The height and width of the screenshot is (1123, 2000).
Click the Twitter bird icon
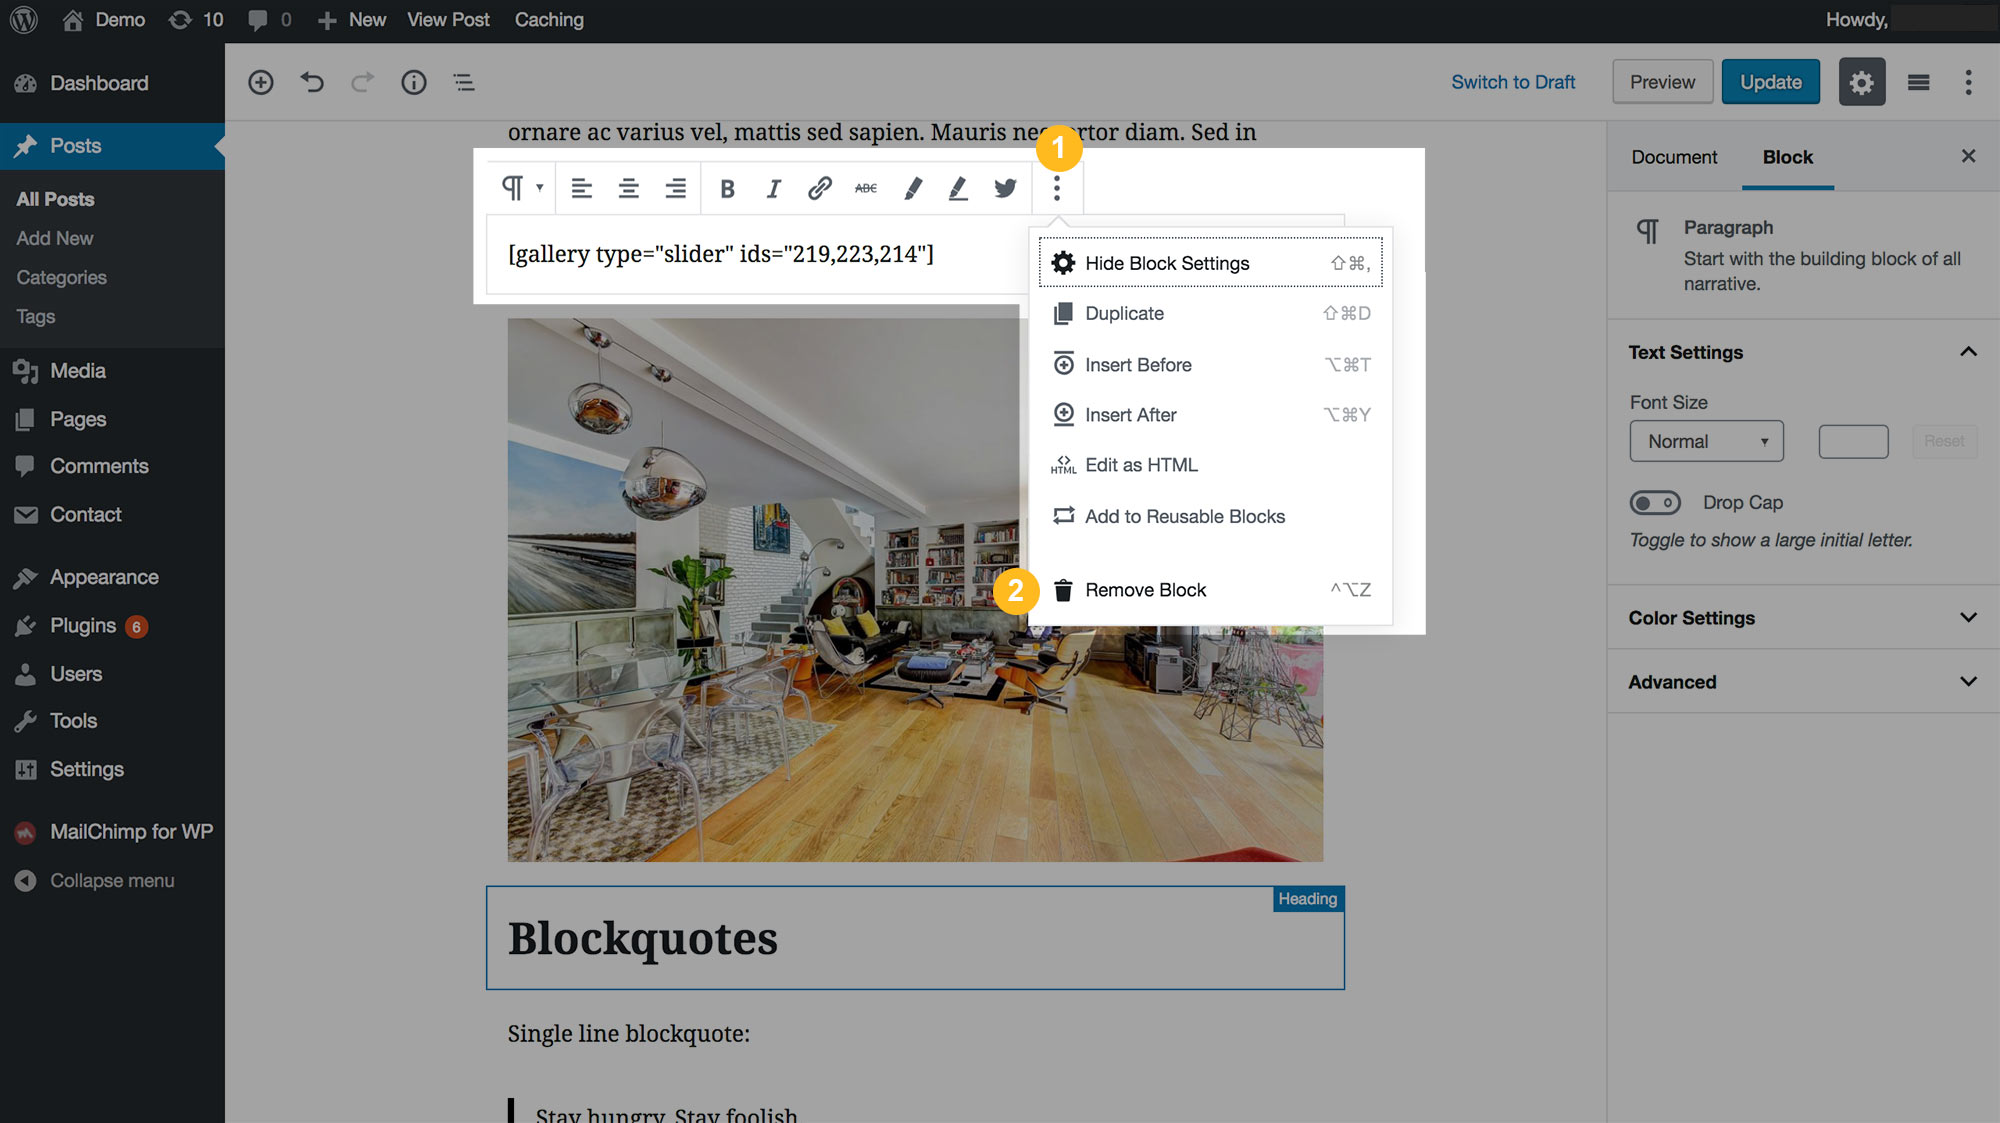tap(1005, 188)
